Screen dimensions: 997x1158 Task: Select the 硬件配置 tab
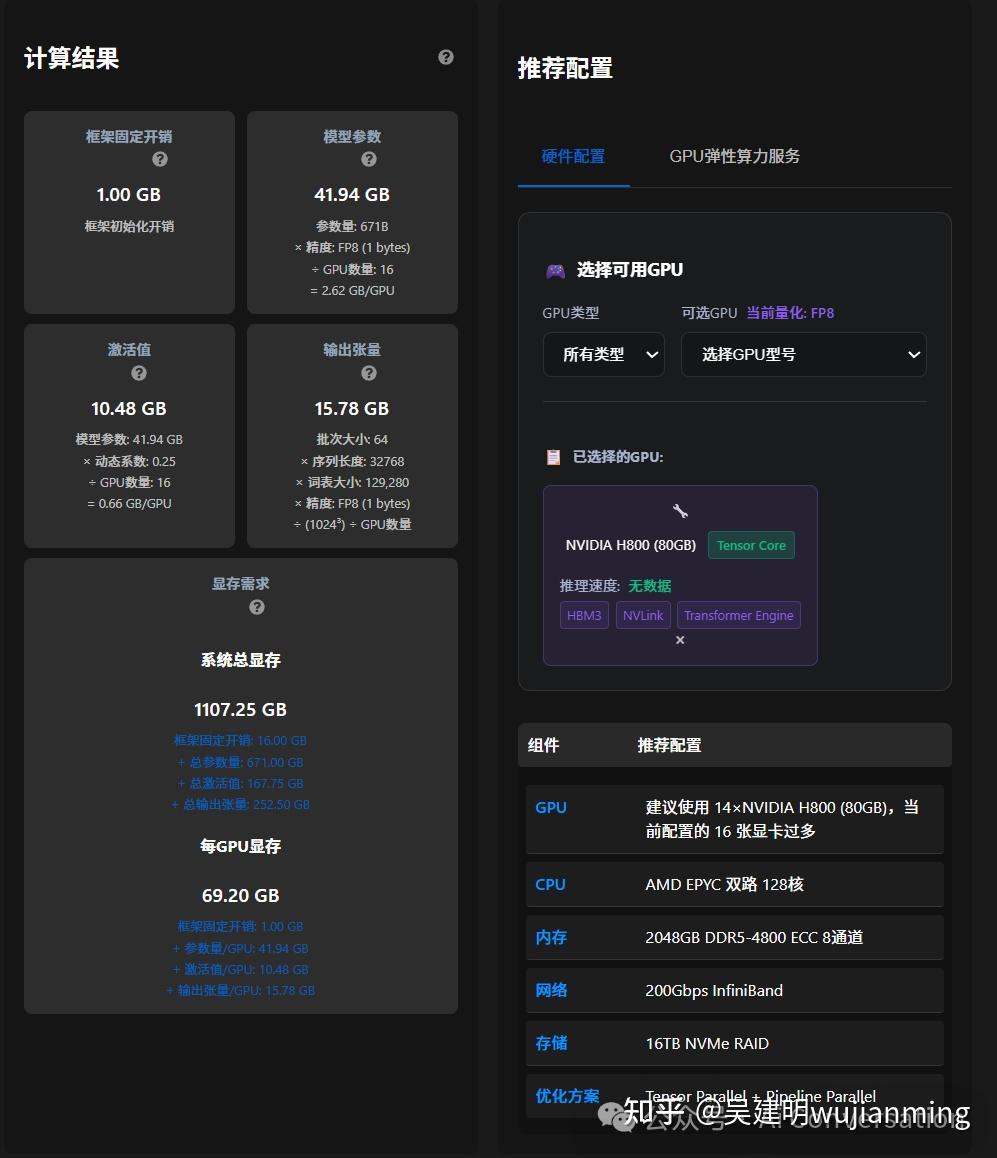point(573,156)
